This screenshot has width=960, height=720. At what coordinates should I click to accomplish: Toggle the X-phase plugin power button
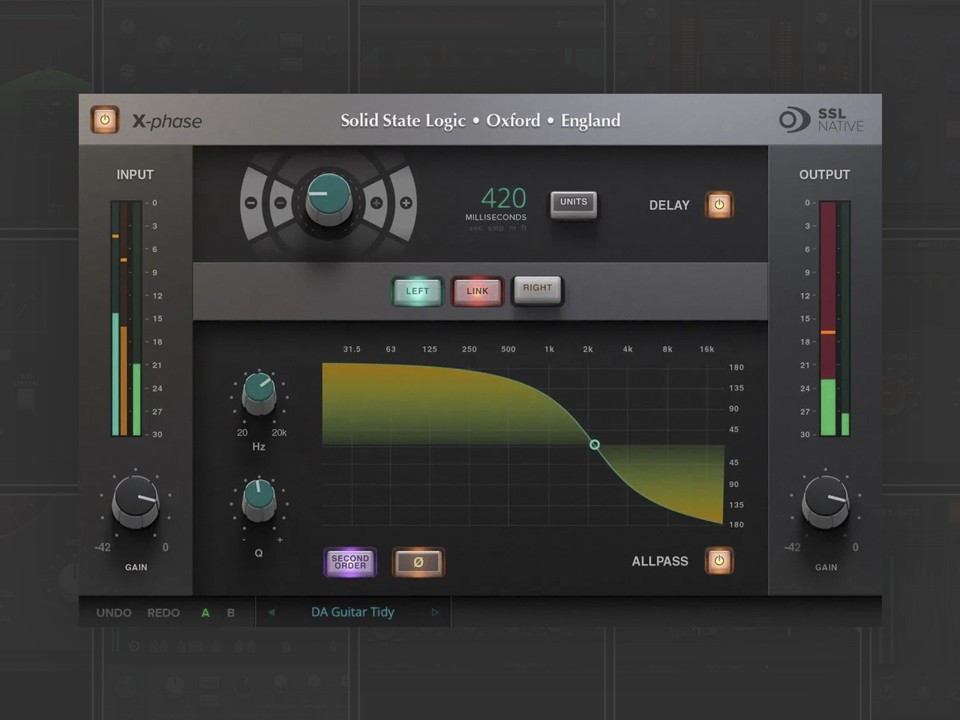[x=105, y=119]
